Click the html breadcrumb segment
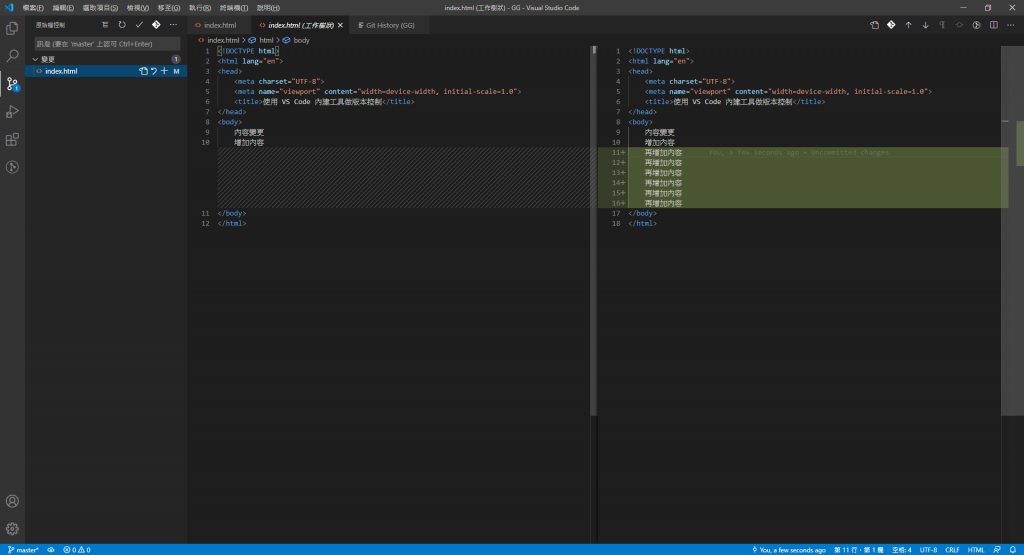Screen dimensions: 1024x555 (x=266, y=40)
